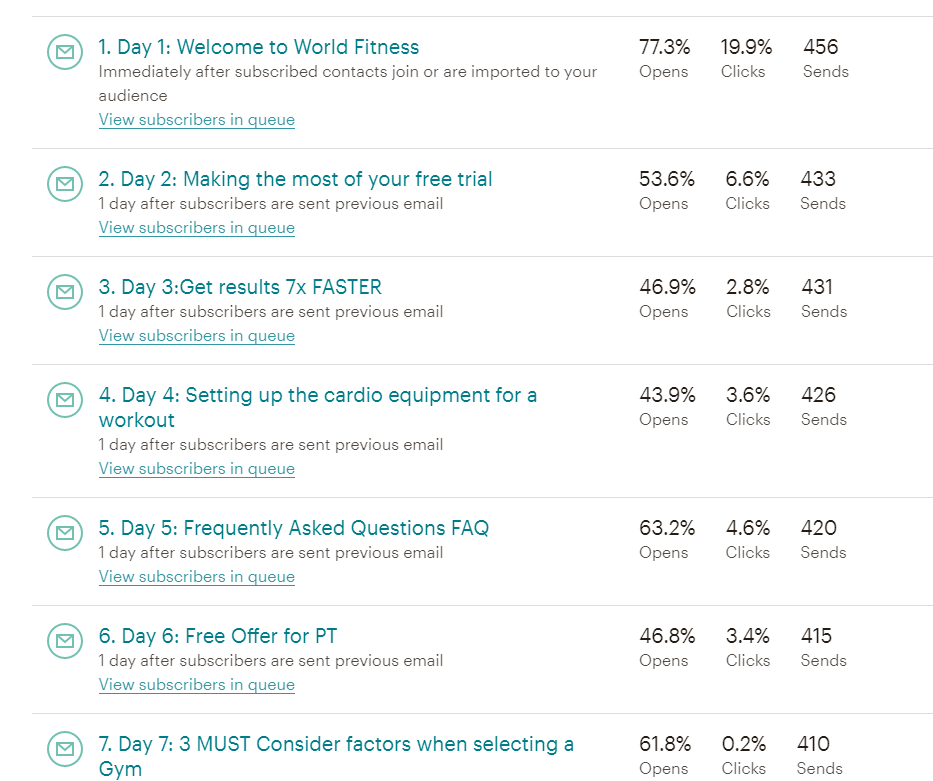Open the 'Free Offer for PT' email

click(217, 636)
